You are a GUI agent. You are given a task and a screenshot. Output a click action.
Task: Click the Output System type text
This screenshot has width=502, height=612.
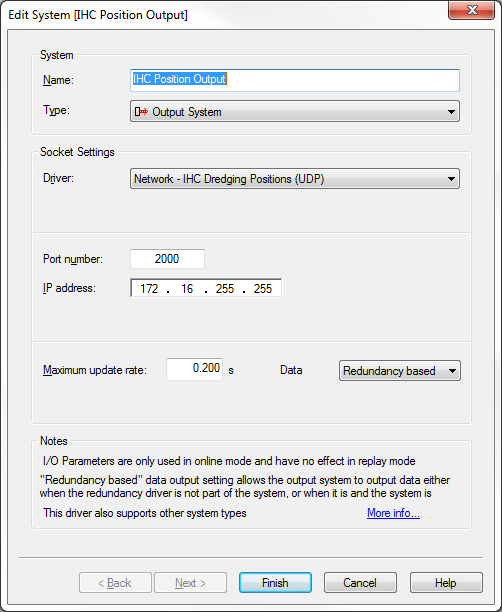tap(187, 112)
